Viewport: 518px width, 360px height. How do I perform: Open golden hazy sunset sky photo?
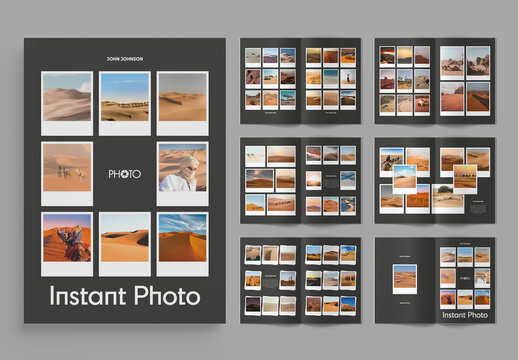(x=405, y=57)
